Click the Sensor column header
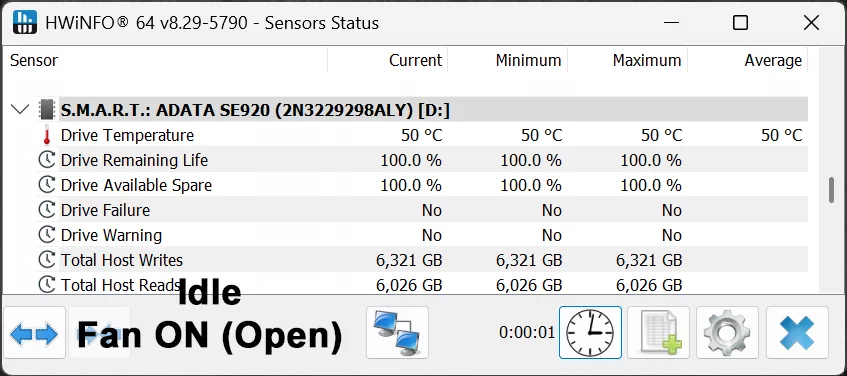This screenshot has width=847, height=376. coord(33,60)
